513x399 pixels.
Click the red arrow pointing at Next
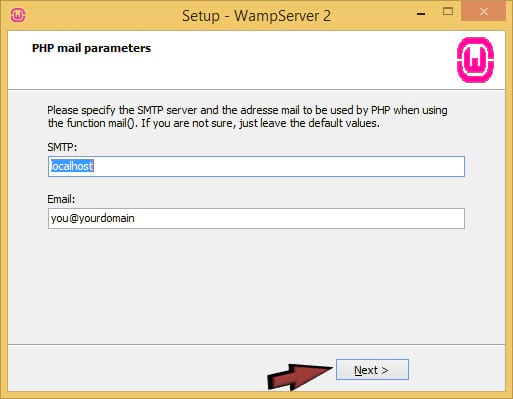pos(300,377)
